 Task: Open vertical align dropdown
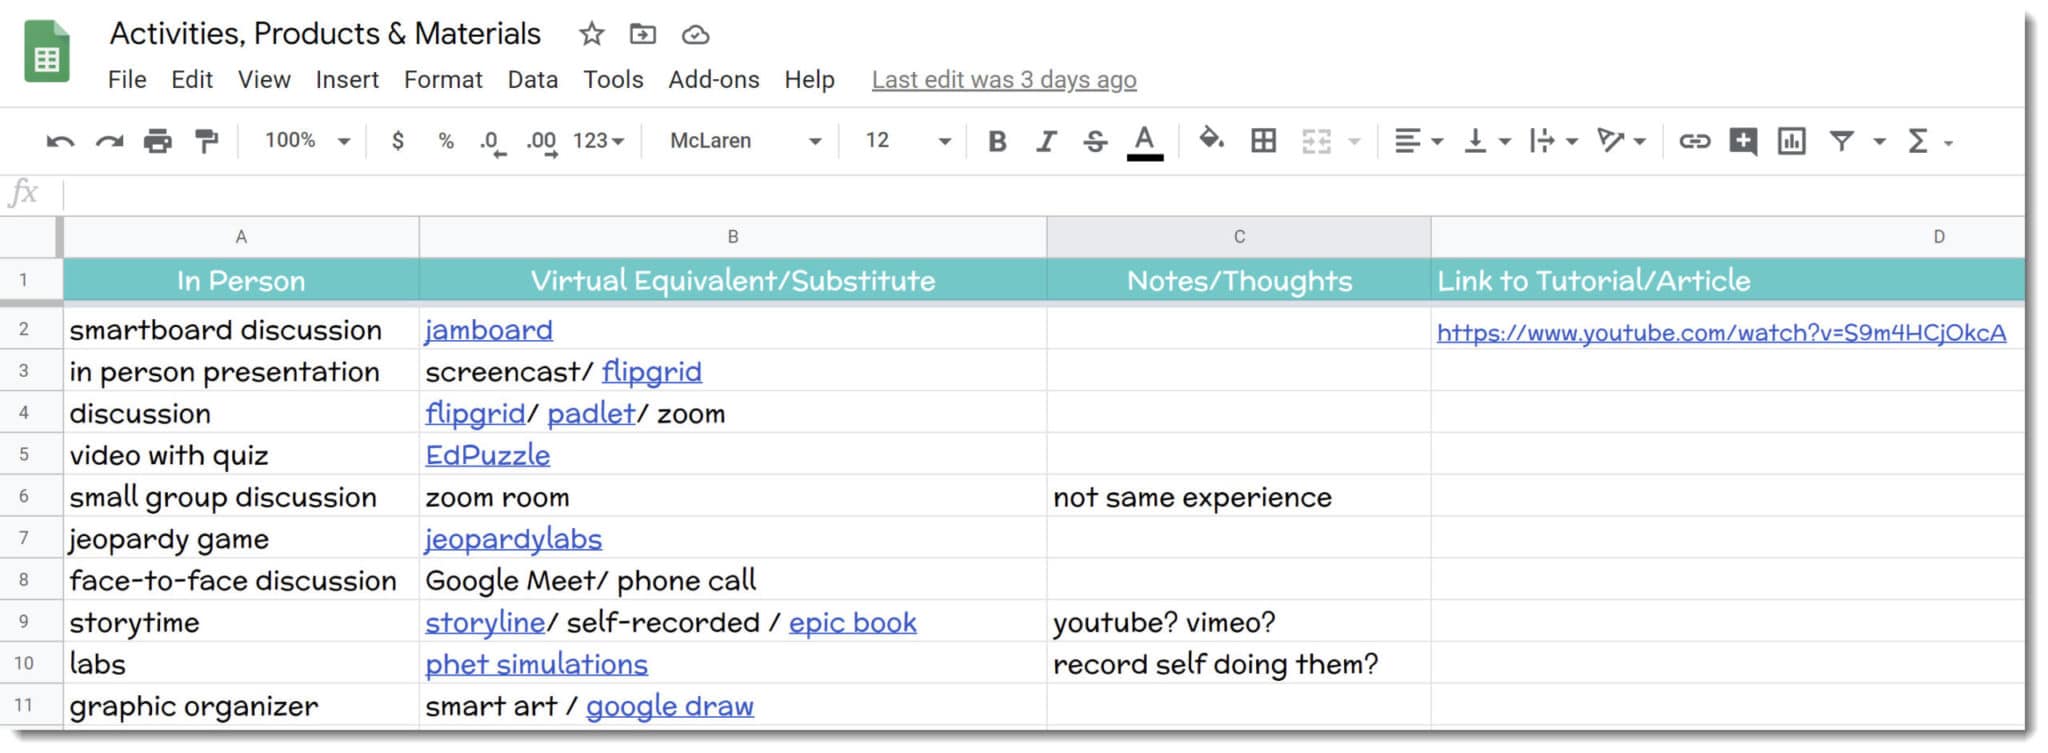pos(1487,141)
